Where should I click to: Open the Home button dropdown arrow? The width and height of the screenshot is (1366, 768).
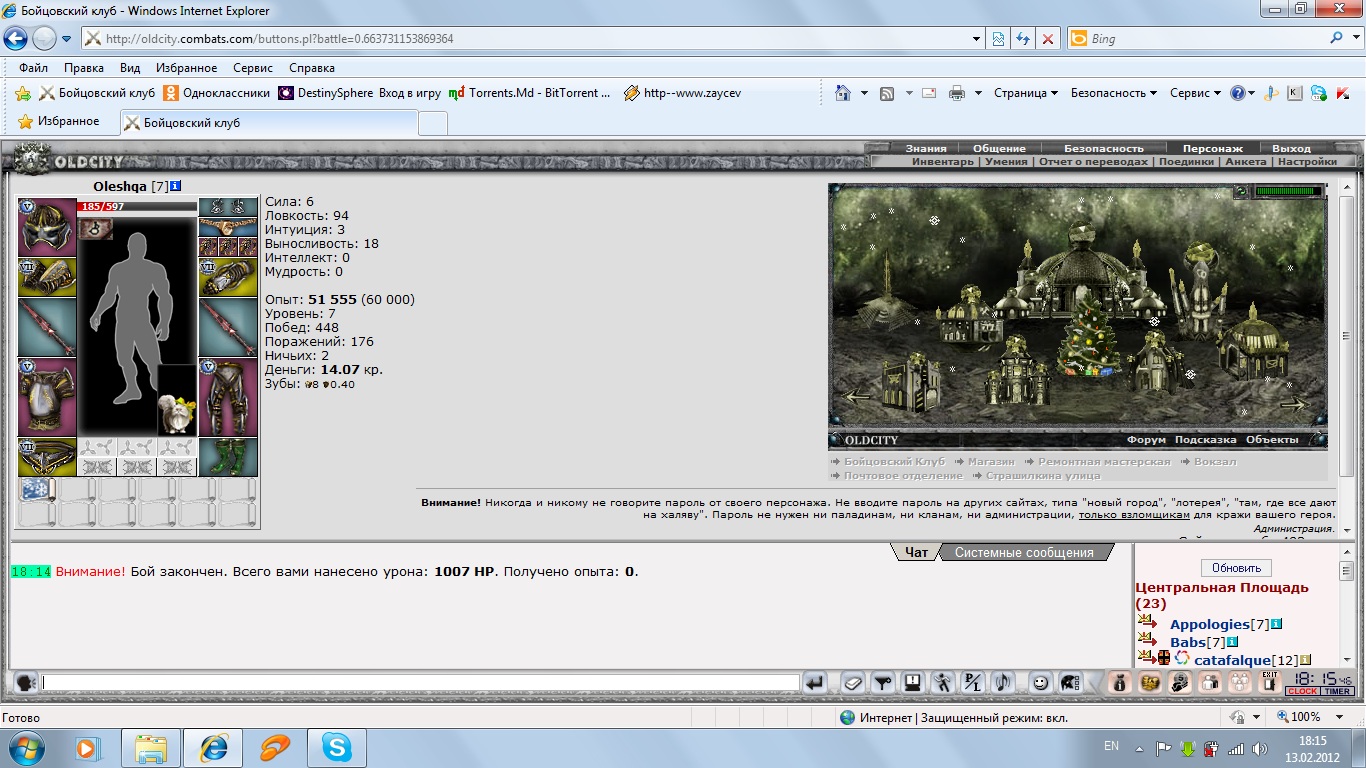864,93
